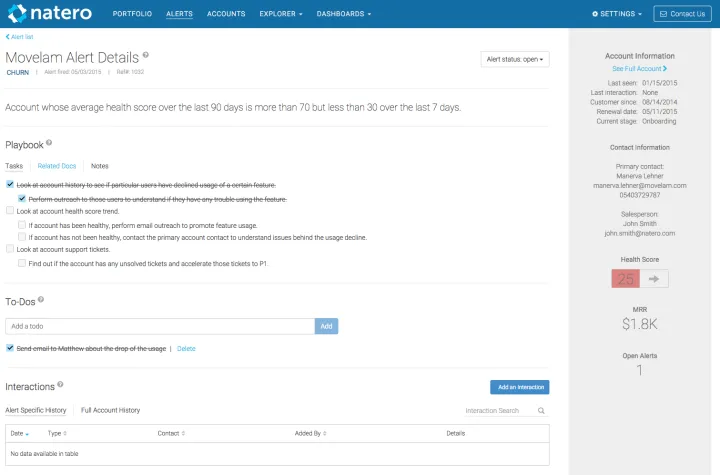Click the To-Dos help question icon
Image resolution: width=720 pixels, height=475 pixels.
pos(41,300)
